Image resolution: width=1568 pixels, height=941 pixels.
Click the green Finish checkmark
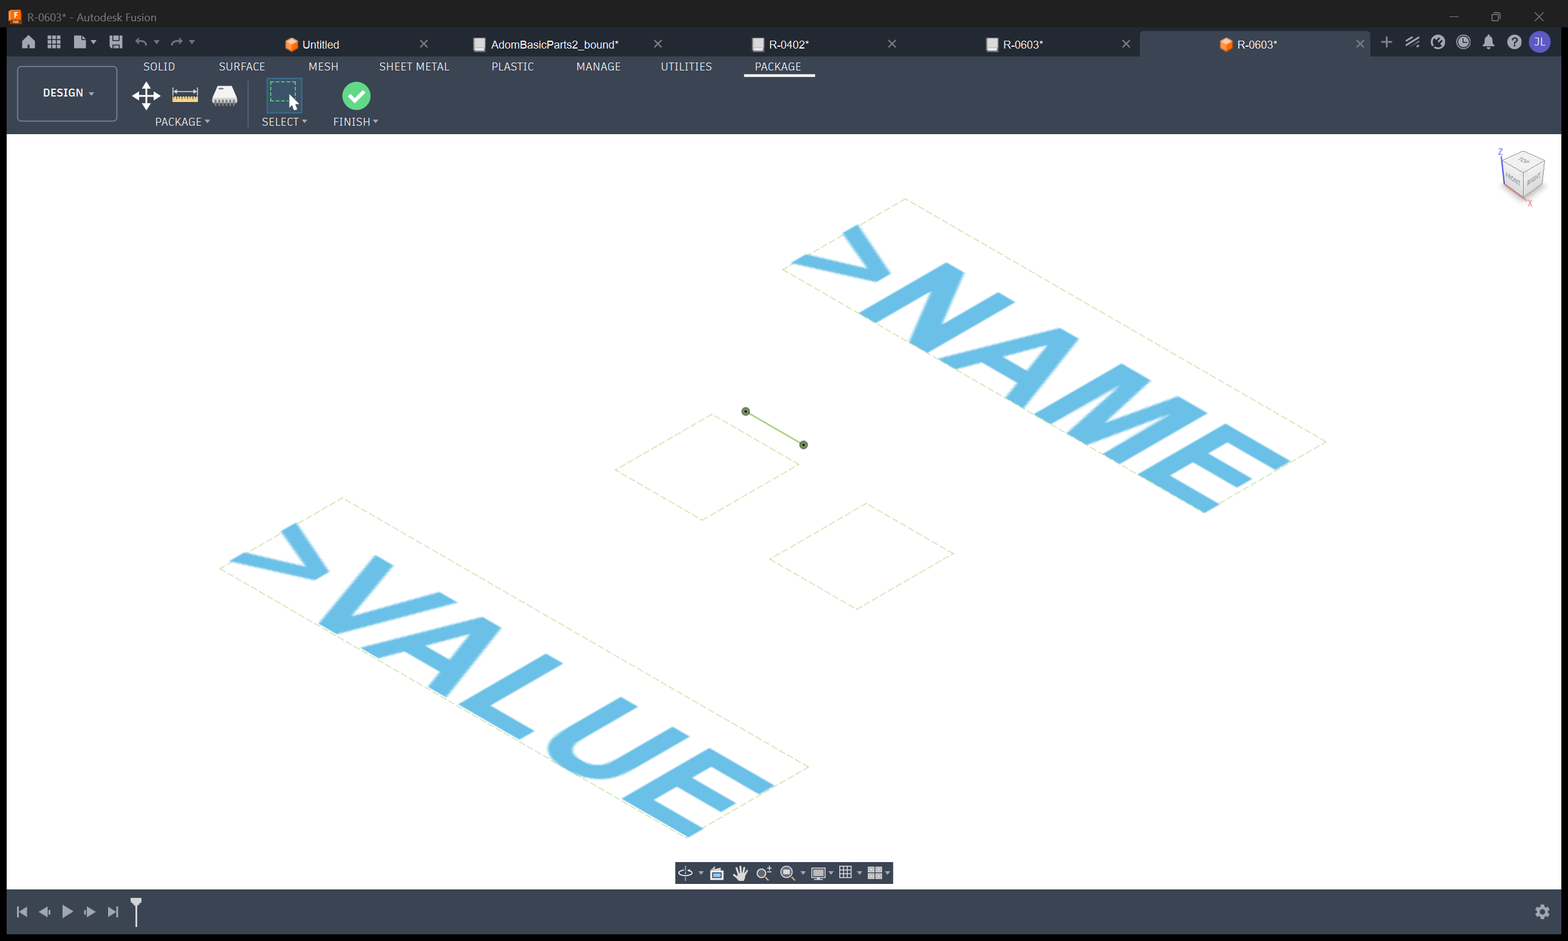click(356, 96)
